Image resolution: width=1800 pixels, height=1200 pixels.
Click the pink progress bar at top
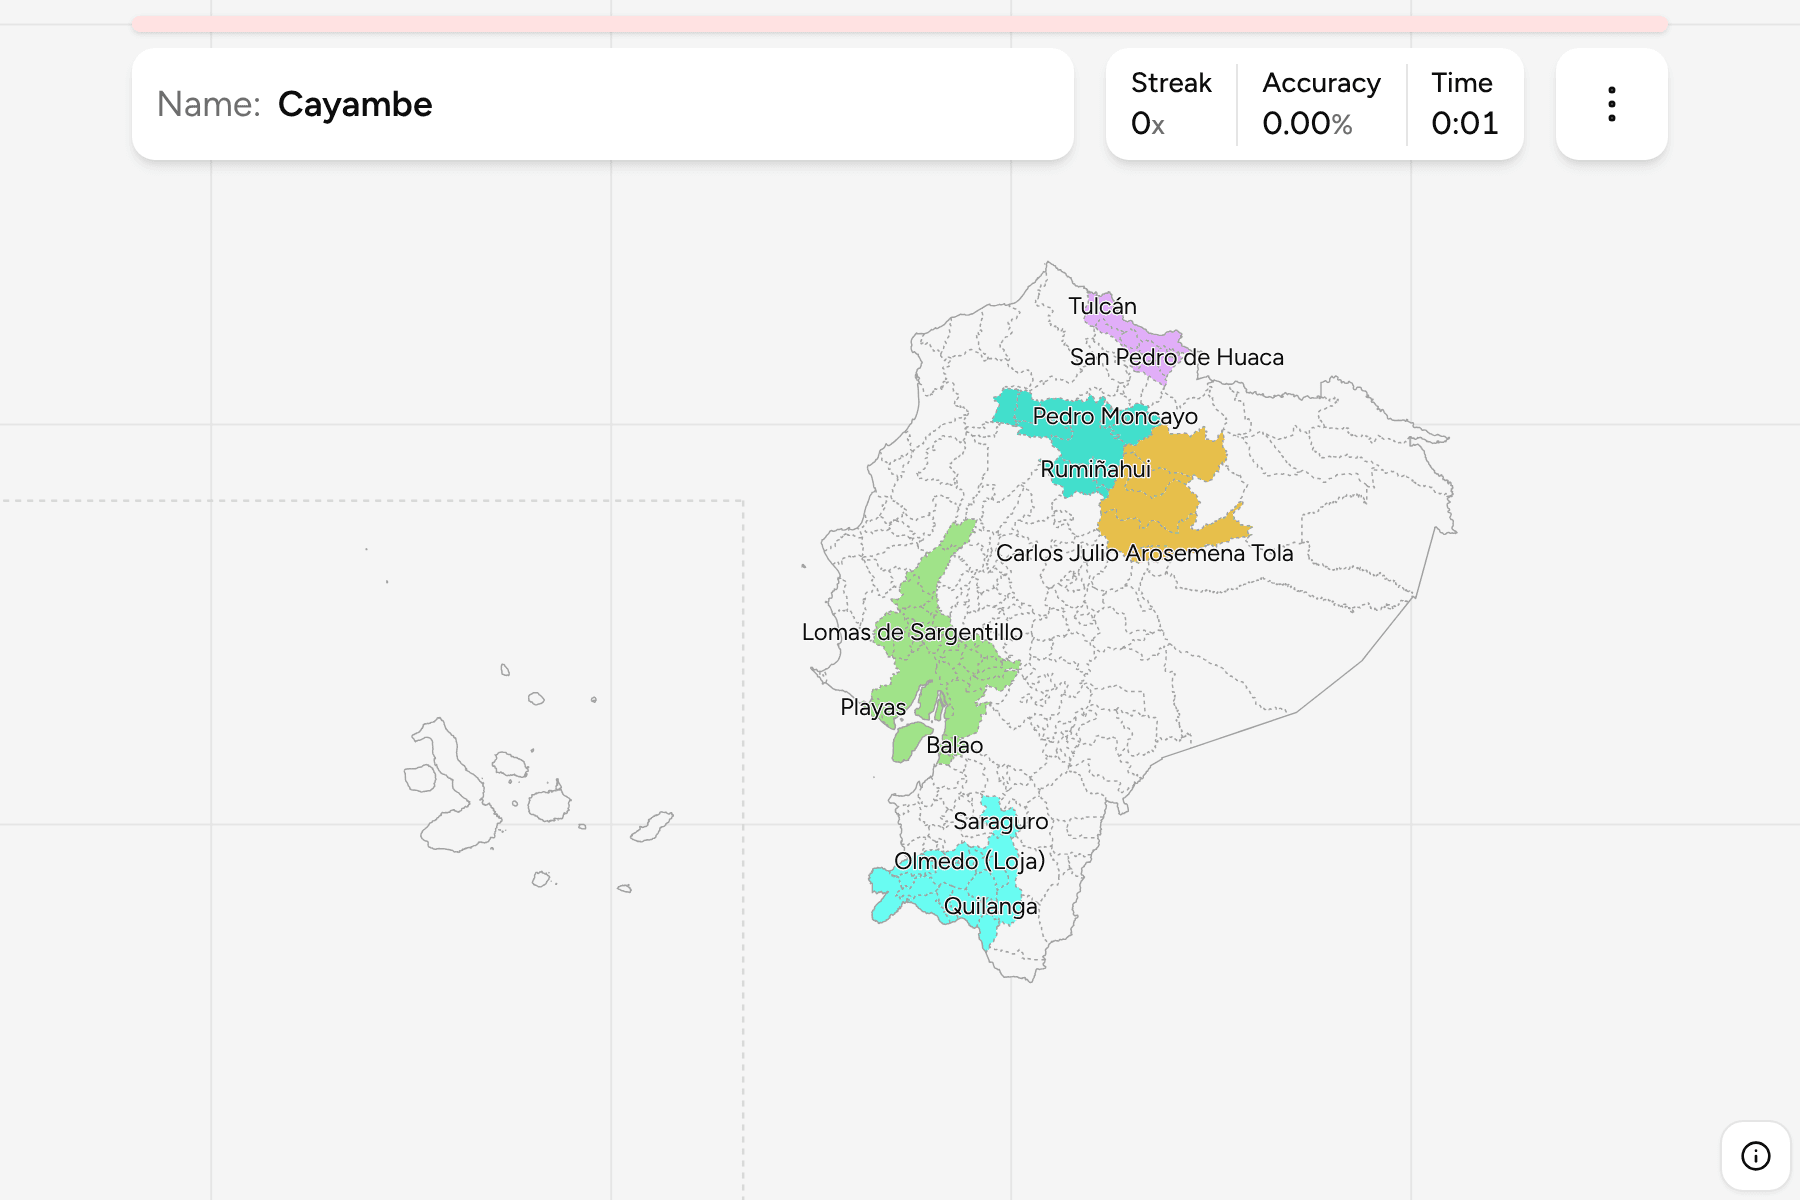click(900, 24)
